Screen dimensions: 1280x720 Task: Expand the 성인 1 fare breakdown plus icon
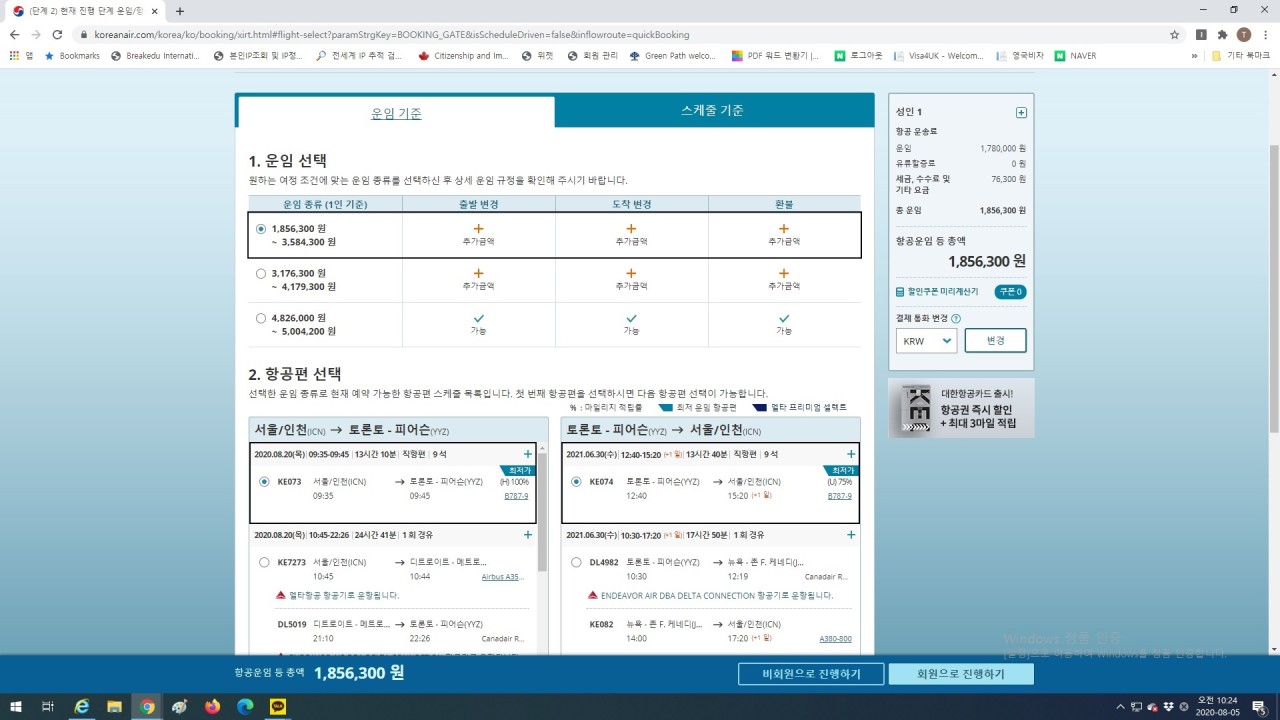click(1020, 113)
